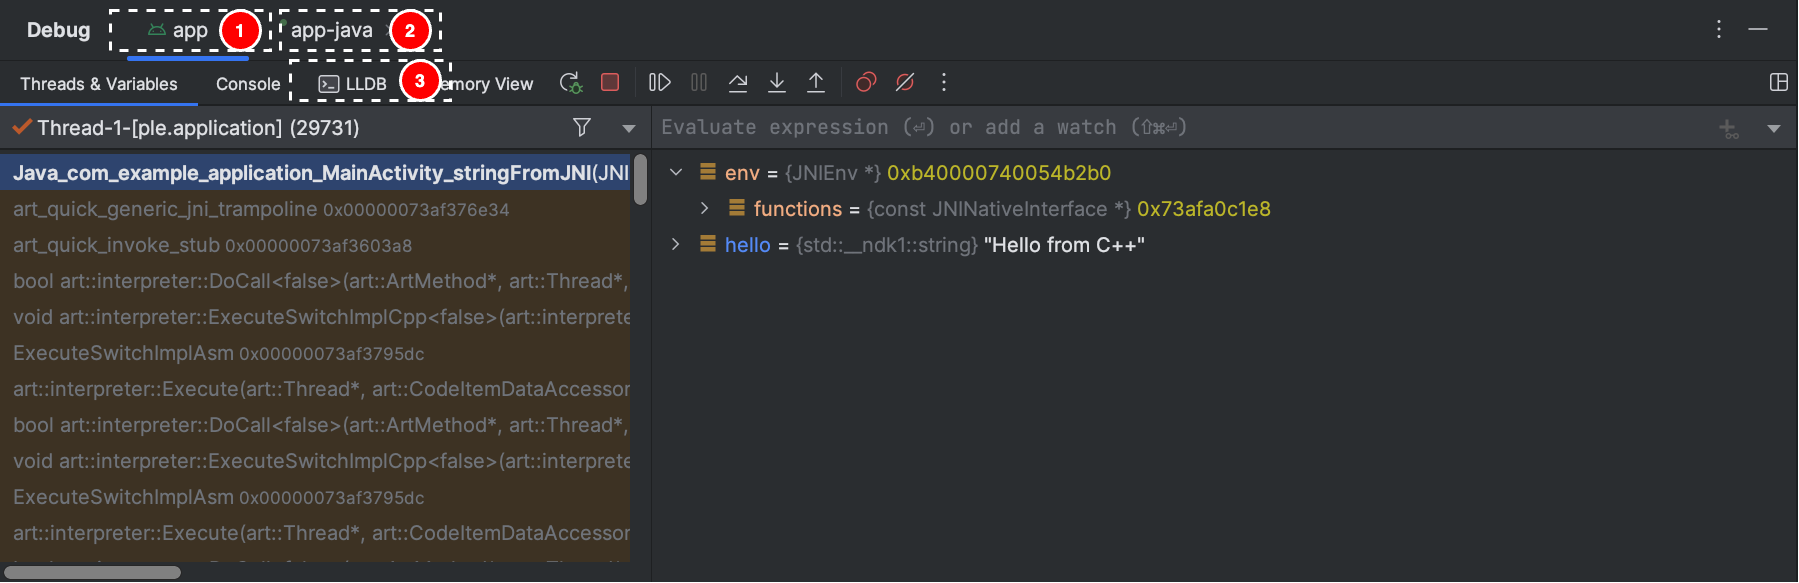The height and width of the screenshot is (583, 1799).
Task: Click the Rerun debug icon
Action: click(x=570, y=83)
